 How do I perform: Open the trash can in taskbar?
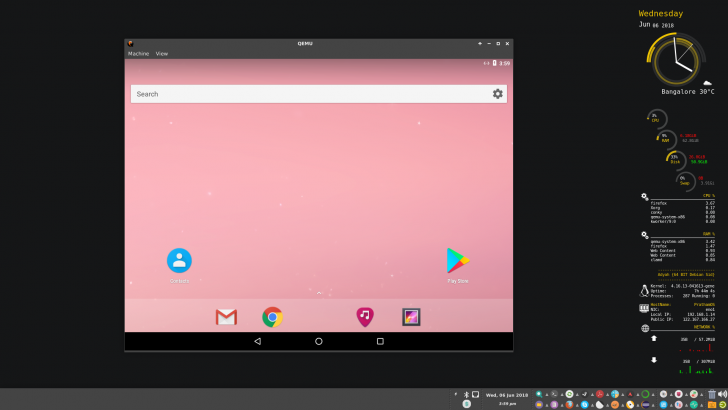(x=712, y=394)
